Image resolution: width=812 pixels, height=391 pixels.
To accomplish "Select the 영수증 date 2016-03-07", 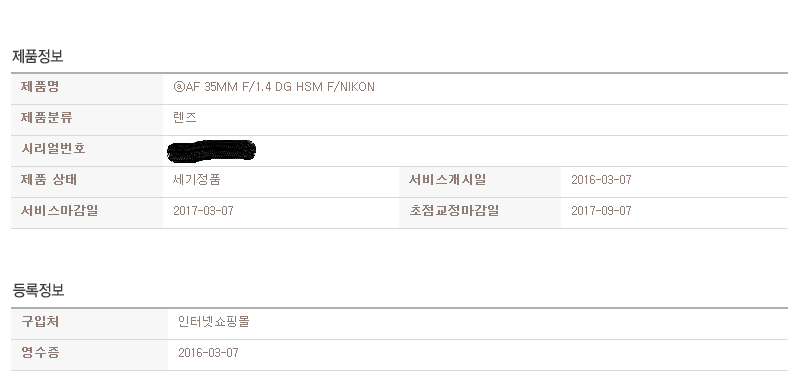I will 208,353.
